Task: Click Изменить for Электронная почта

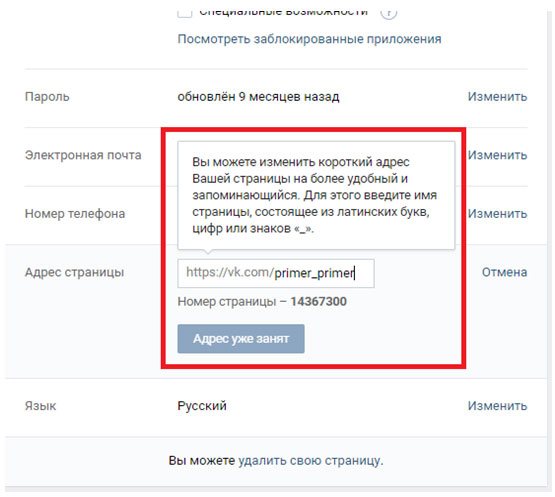Action: coord(497,155)
